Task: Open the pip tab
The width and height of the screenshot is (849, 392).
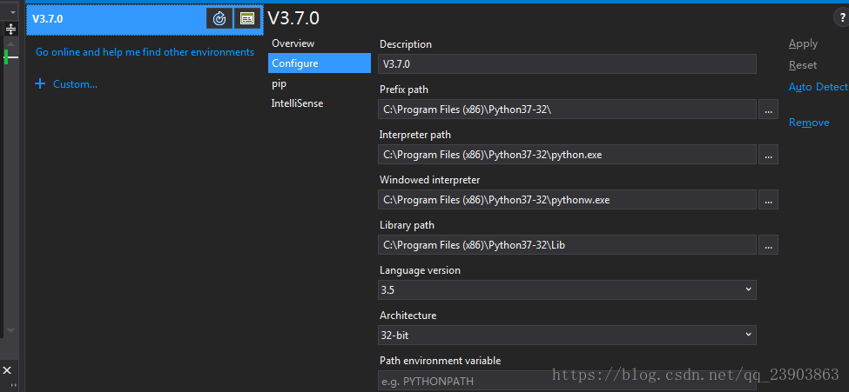Action: point(279,83)
